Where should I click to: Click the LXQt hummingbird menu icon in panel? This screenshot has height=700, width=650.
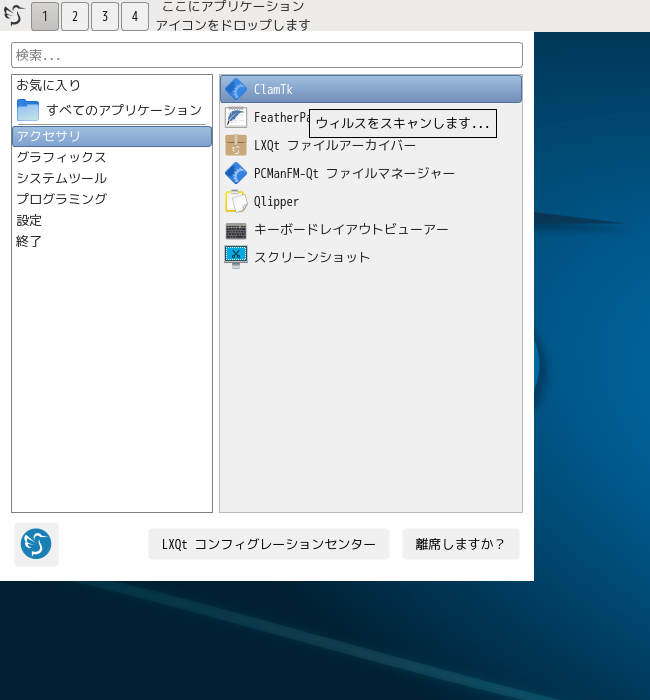(x=14, y=15)
